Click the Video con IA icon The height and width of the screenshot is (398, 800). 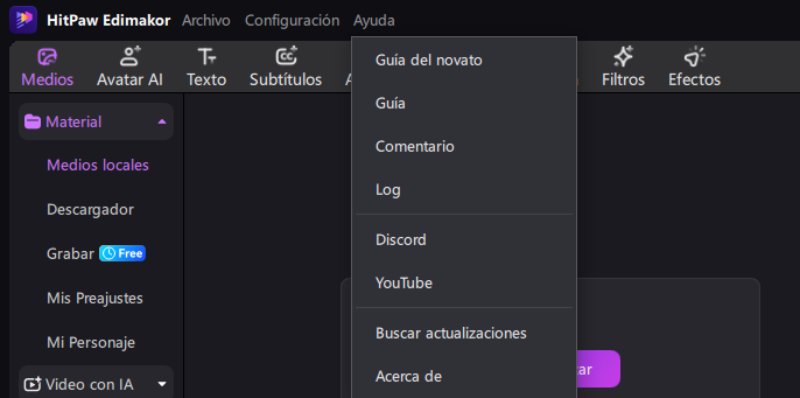[33, 384]
